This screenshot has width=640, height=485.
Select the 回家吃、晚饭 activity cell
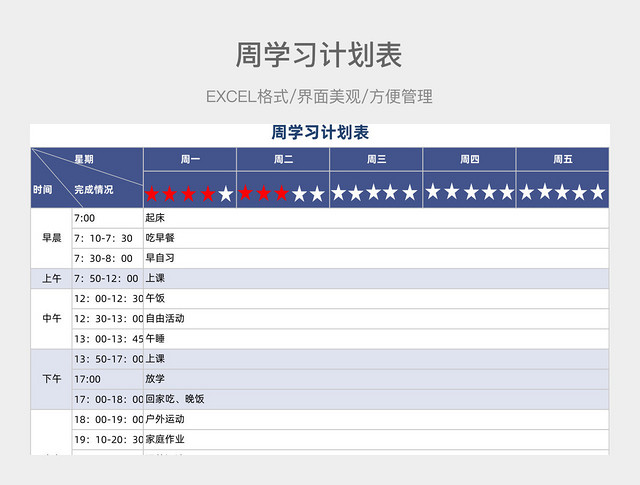pyautogui.click(x=376, y=399)
